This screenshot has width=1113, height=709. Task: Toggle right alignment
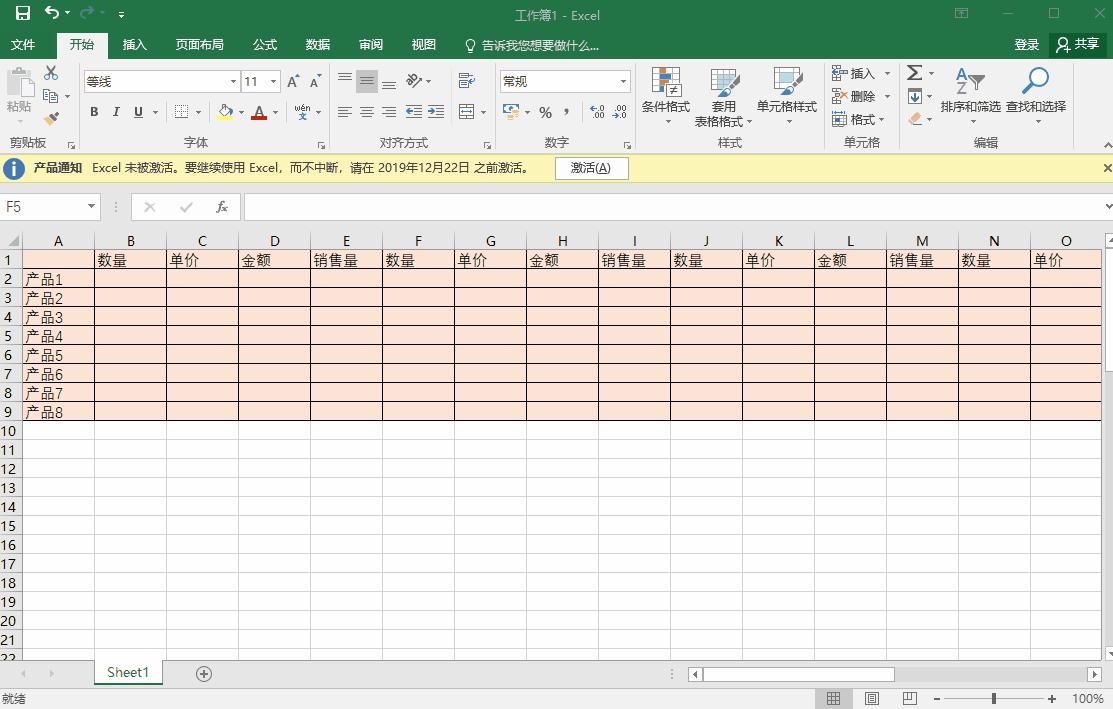tap(388, 111)
